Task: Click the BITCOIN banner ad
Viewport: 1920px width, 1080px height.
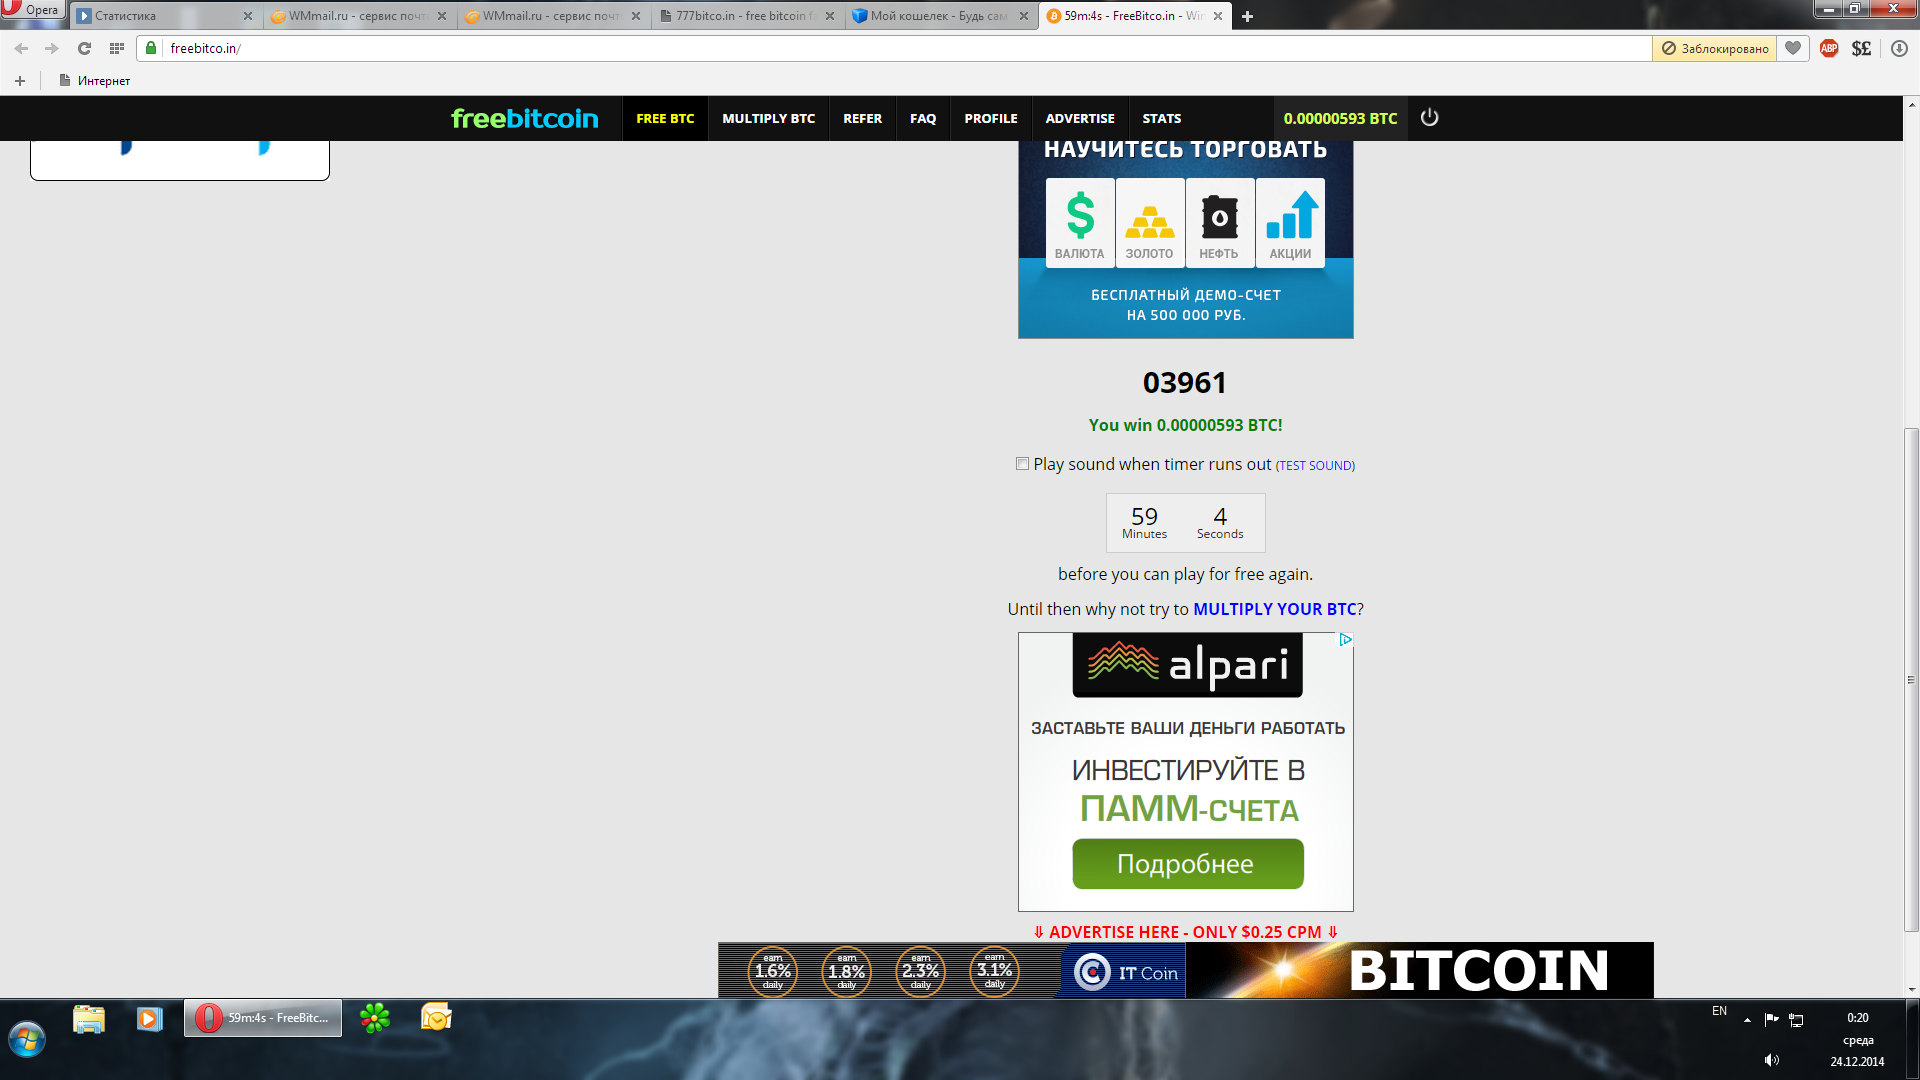Action: [x=1420, y=970]
